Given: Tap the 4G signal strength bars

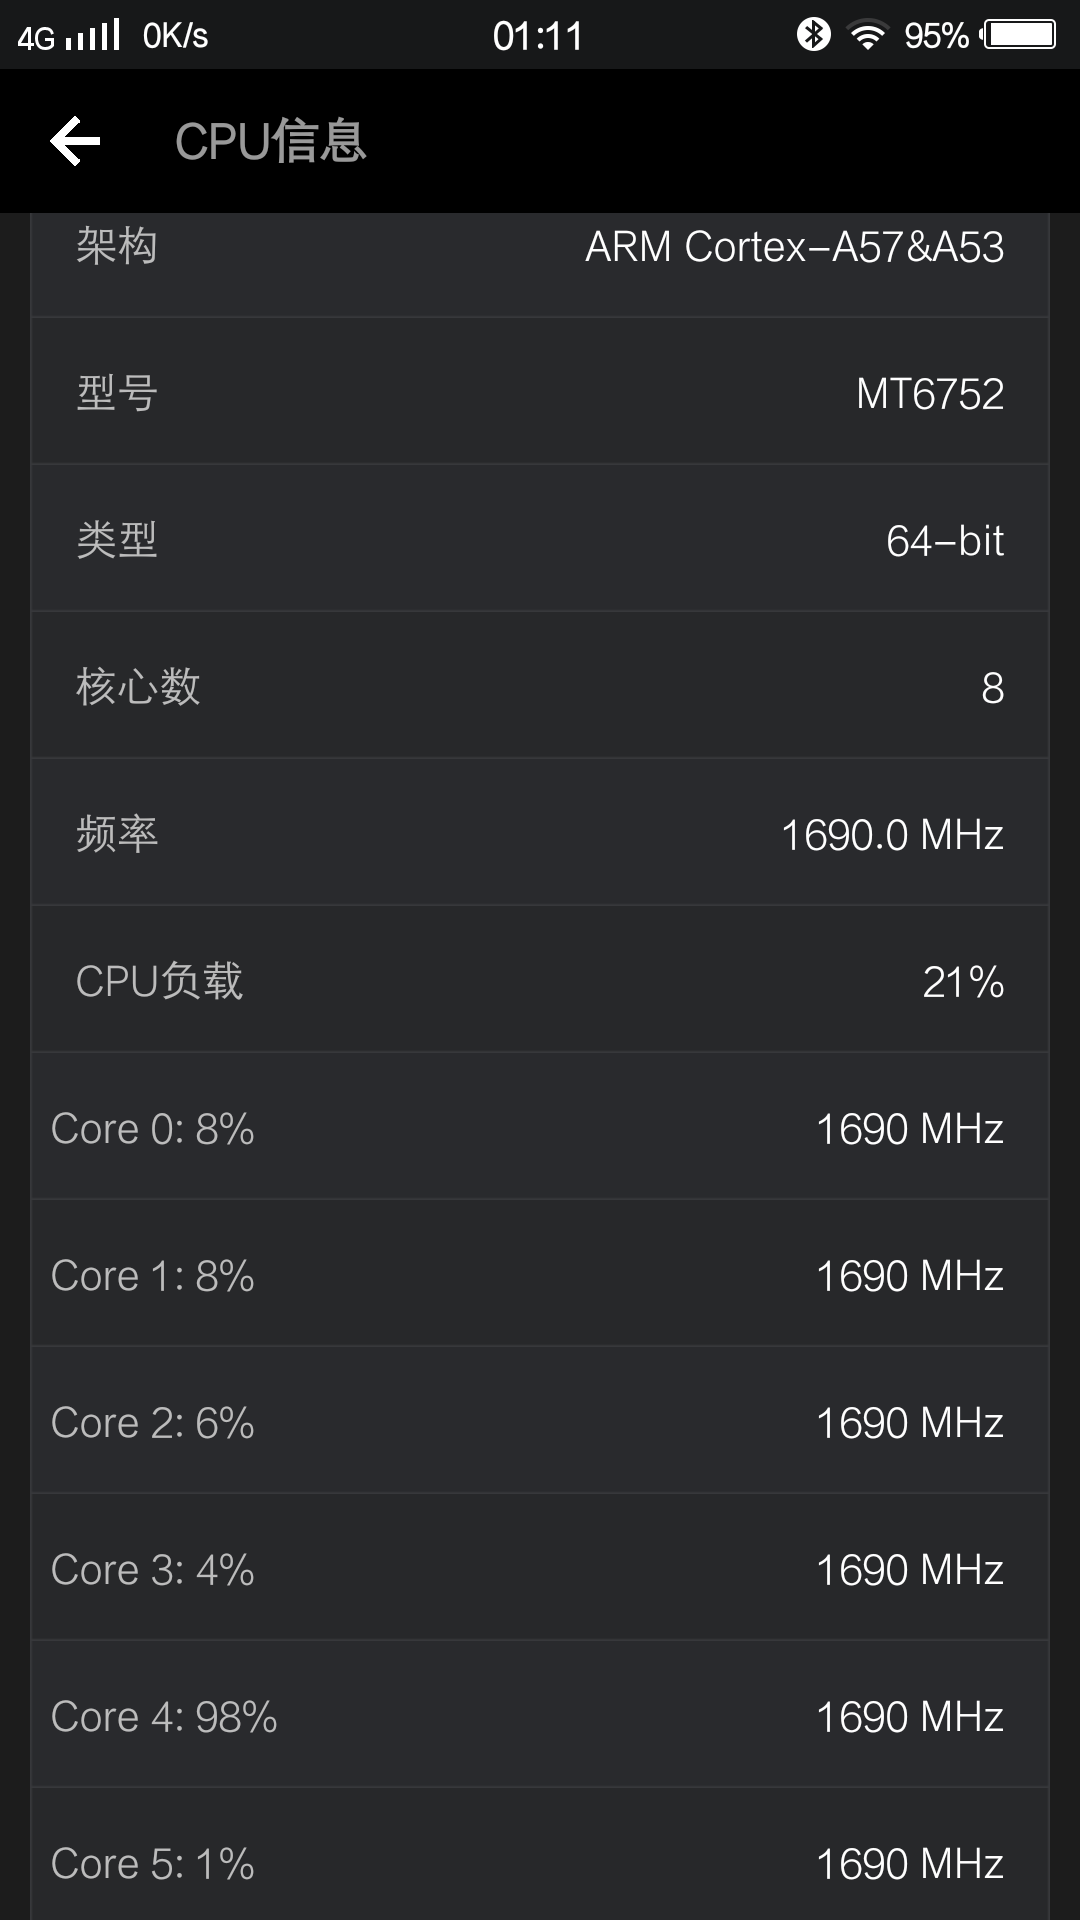Looking at the screenshot, I should point(90,33).
